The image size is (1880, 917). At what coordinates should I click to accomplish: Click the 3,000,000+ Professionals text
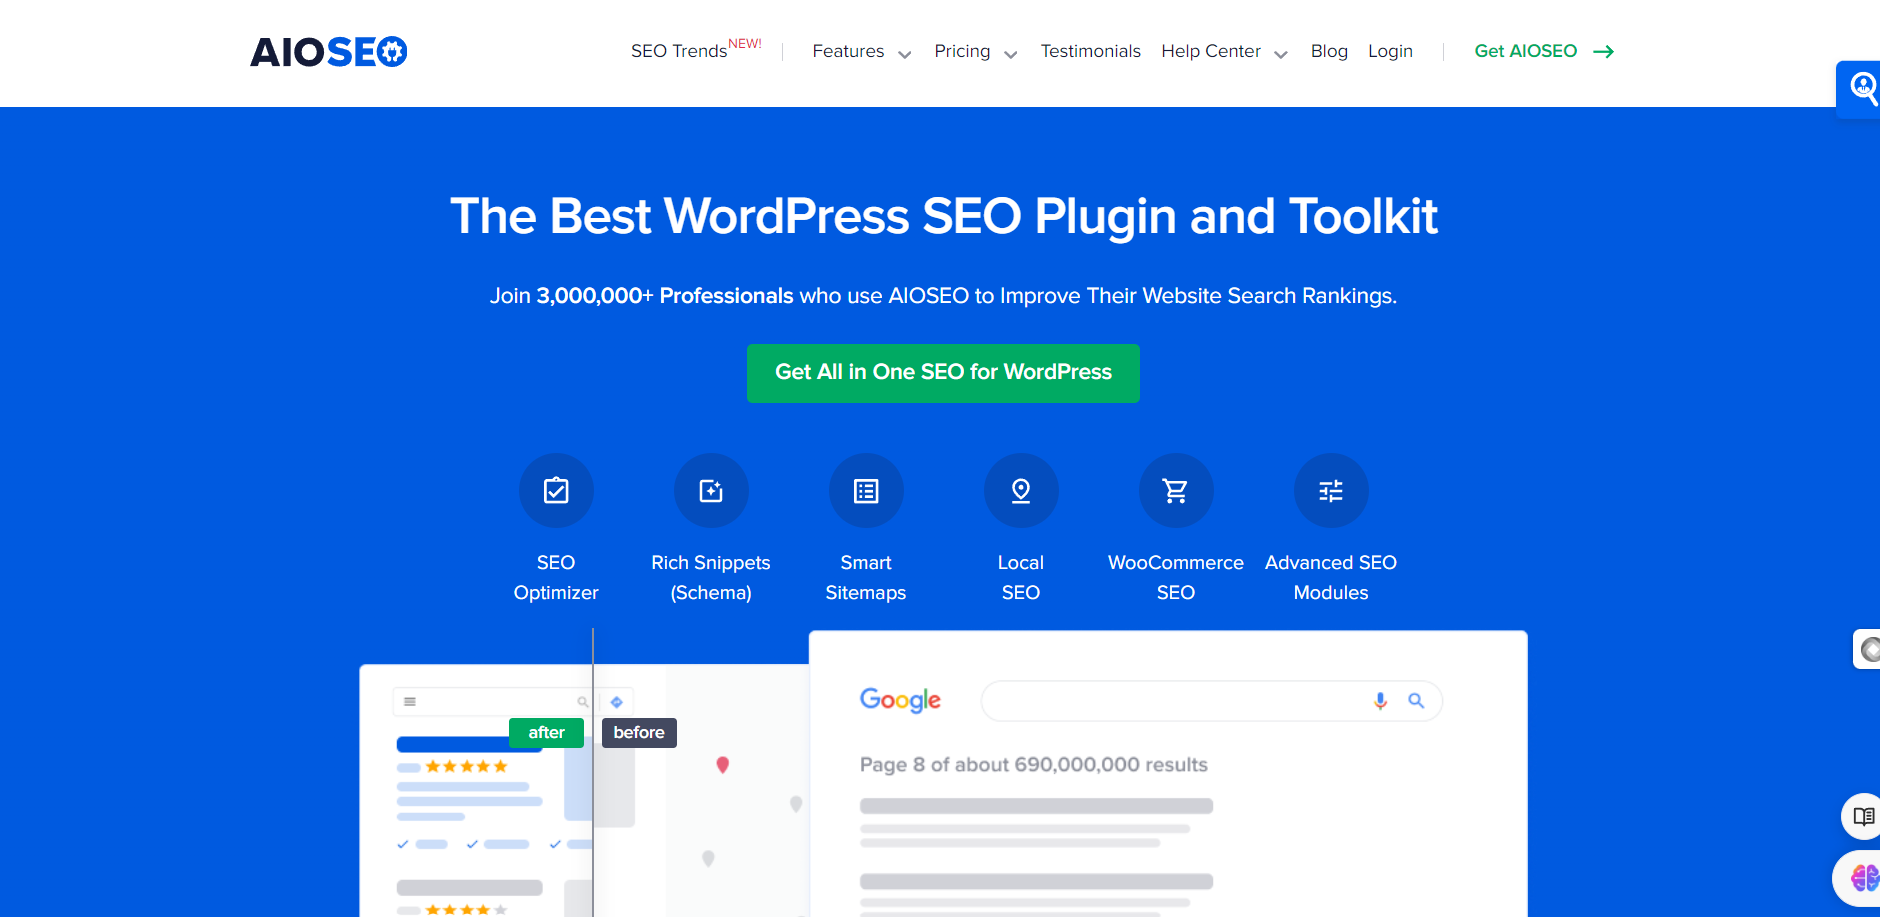(x=665, y=296)
